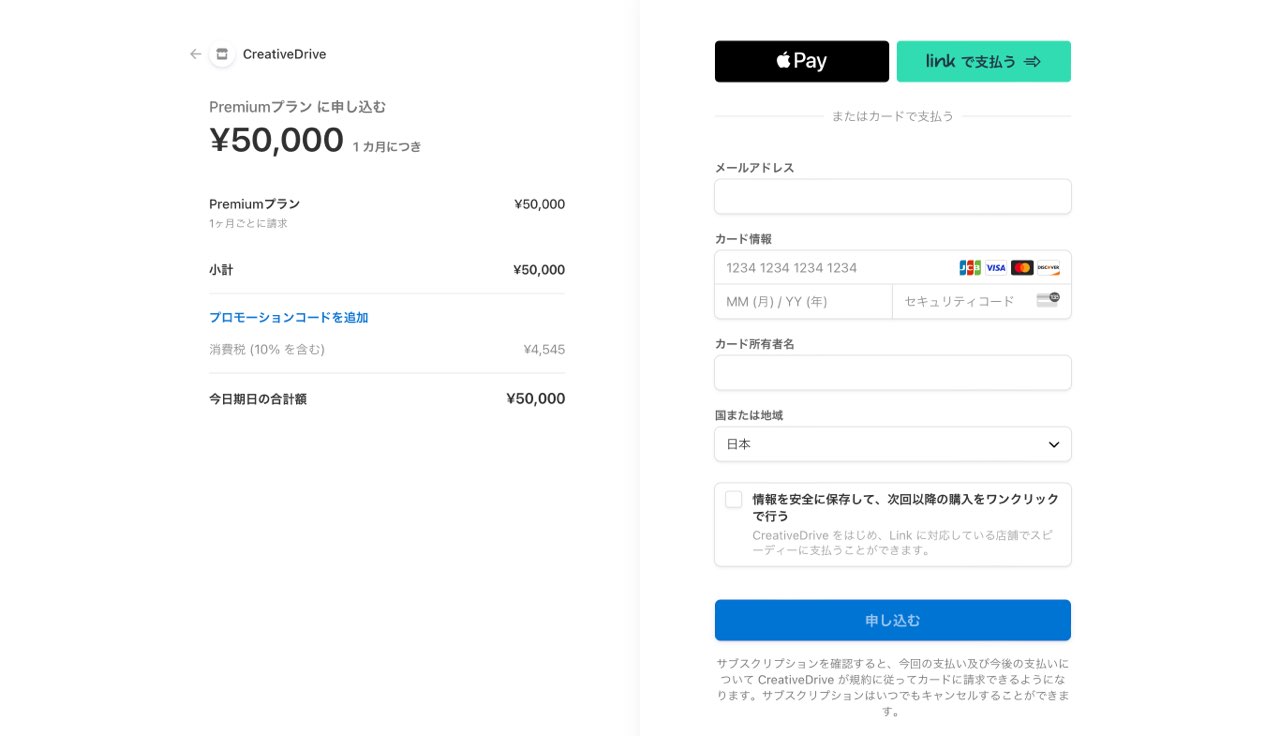Click the card number input field
This screenshot has height=736, width=1280.
pyautogui.click(x=835, y=268)
